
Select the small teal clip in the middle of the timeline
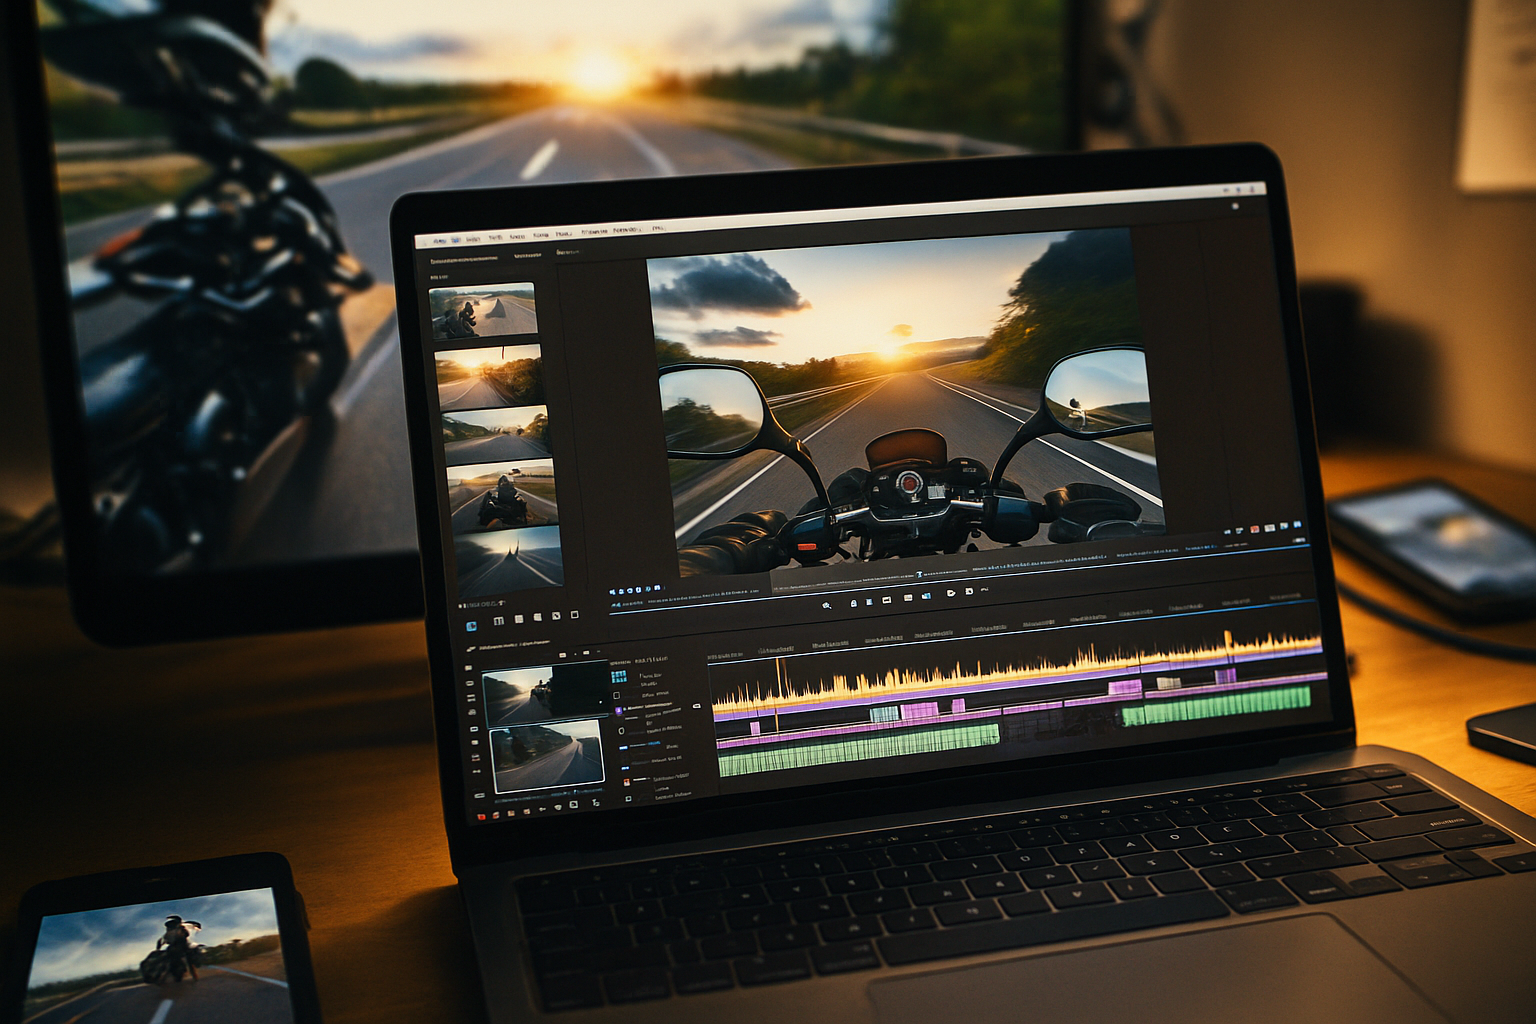click(x=884, y=713)
